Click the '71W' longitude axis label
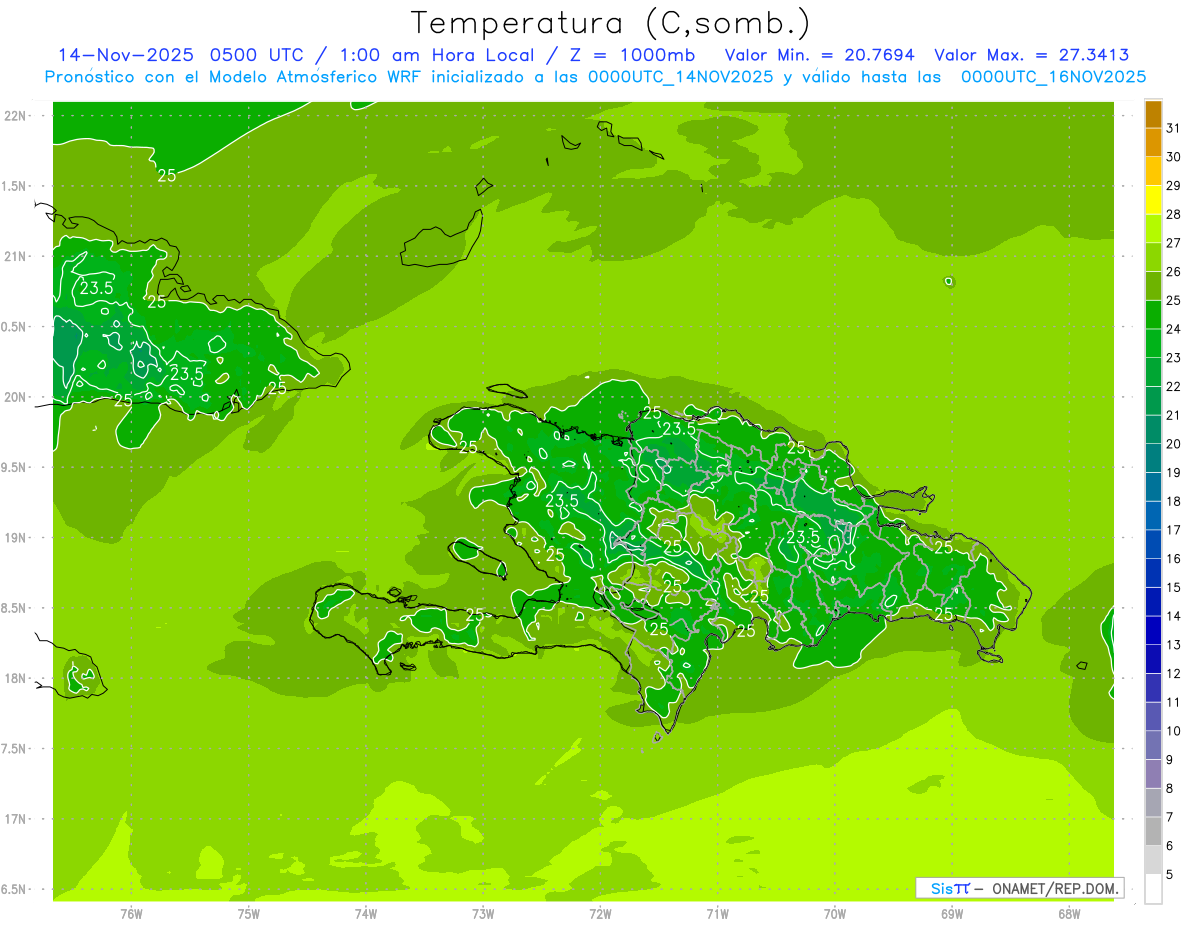Image resolution: width=1200 pixels, height=927 pixels. point(717,914)
